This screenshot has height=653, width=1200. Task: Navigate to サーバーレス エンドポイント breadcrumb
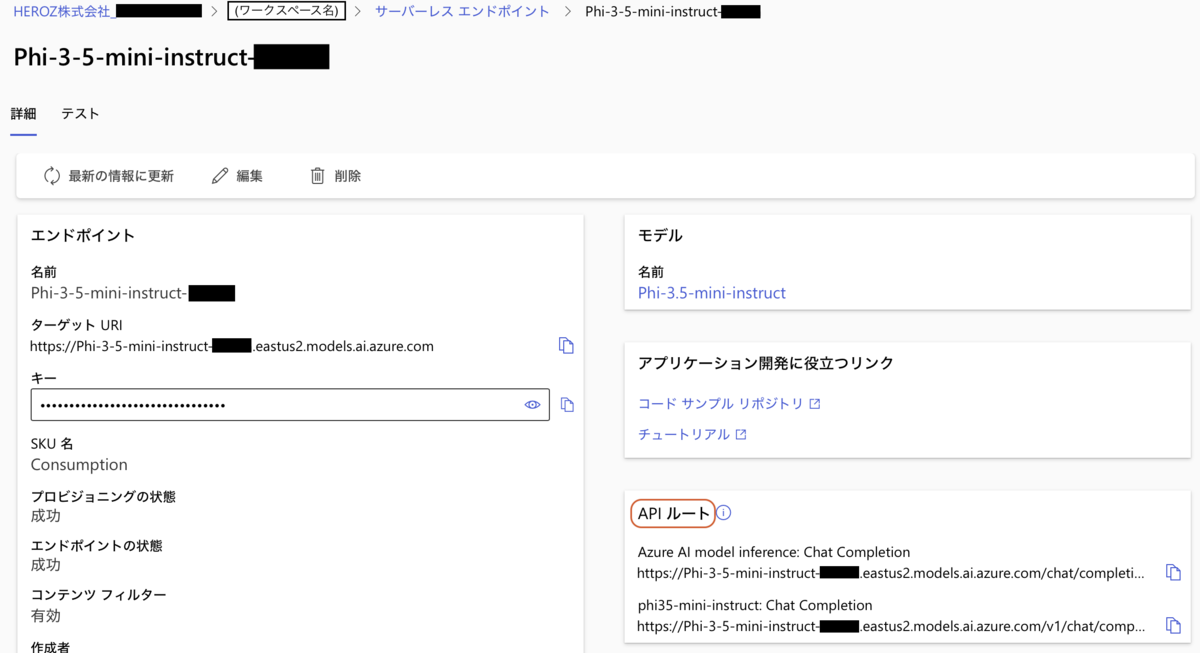(x=462, y=12)
